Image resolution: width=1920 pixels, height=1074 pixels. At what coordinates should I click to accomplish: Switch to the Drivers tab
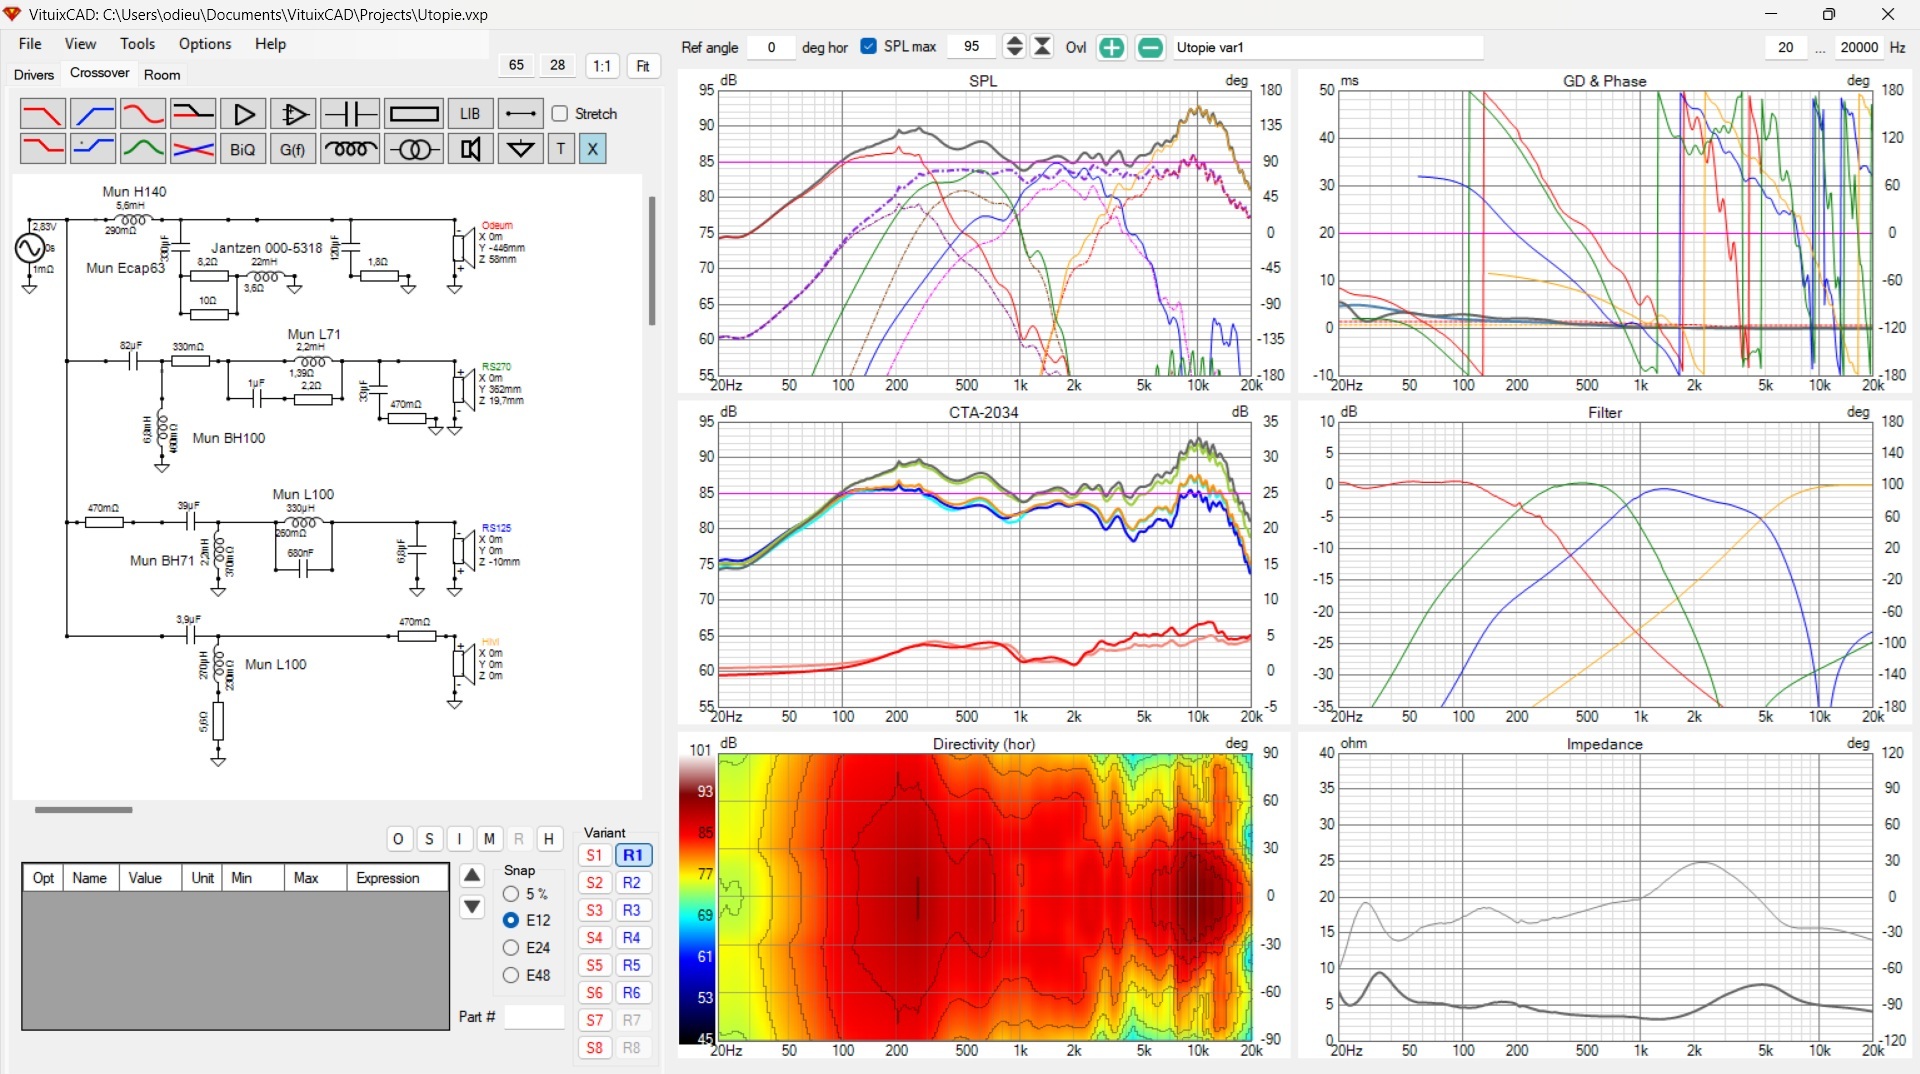[x=34, y=75]
